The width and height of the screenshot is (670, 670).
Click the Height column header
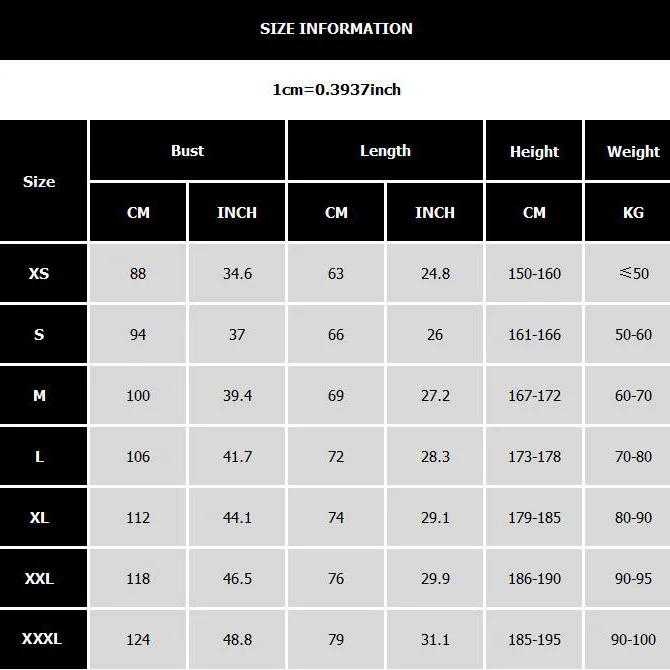[x=534, y=152]
